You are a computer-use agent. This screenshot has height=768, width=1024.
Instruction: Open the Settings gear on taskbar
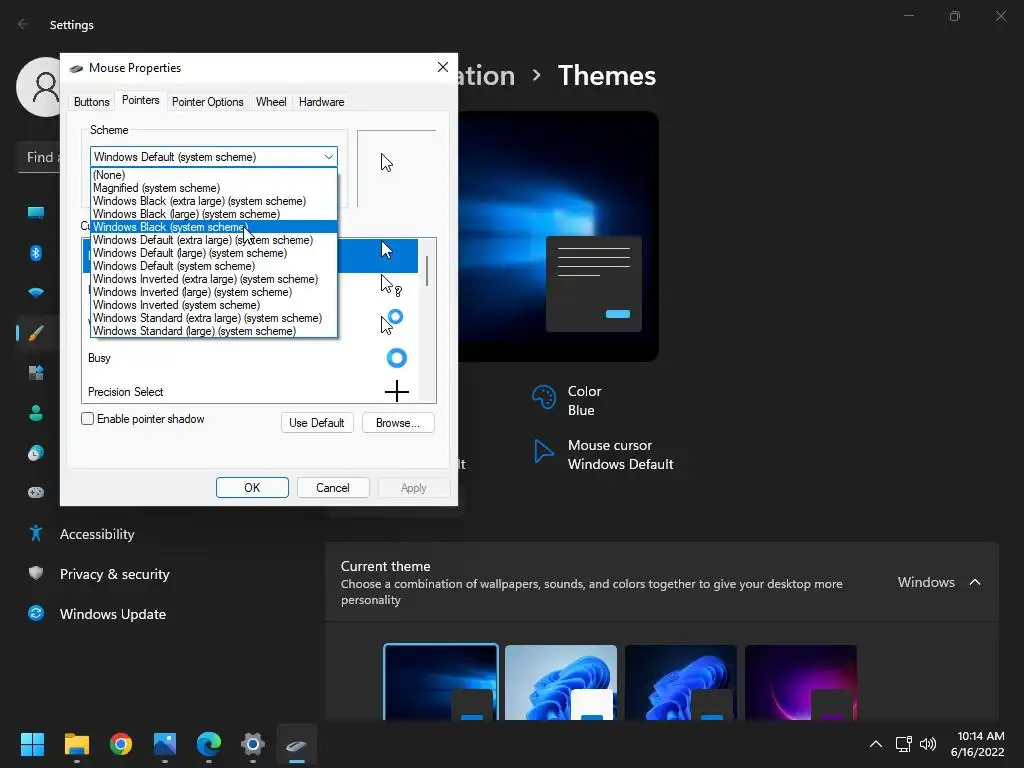pos(253,744)
